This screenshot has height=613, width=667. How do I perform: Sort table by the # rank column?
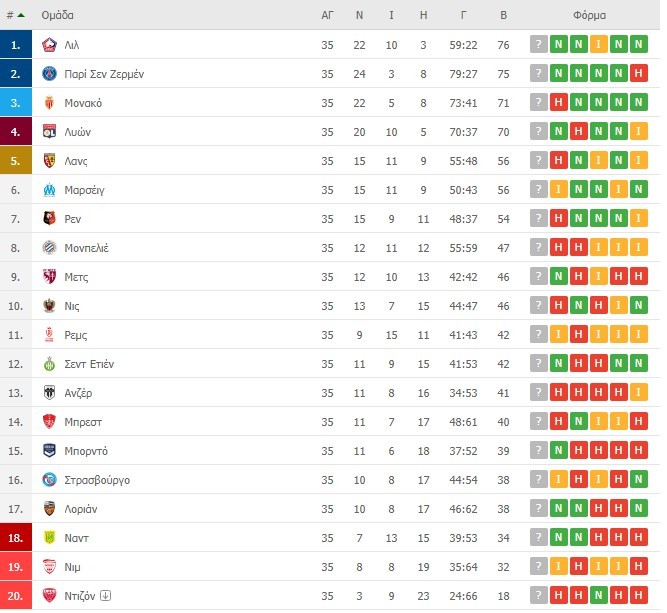tap(15, 16)
